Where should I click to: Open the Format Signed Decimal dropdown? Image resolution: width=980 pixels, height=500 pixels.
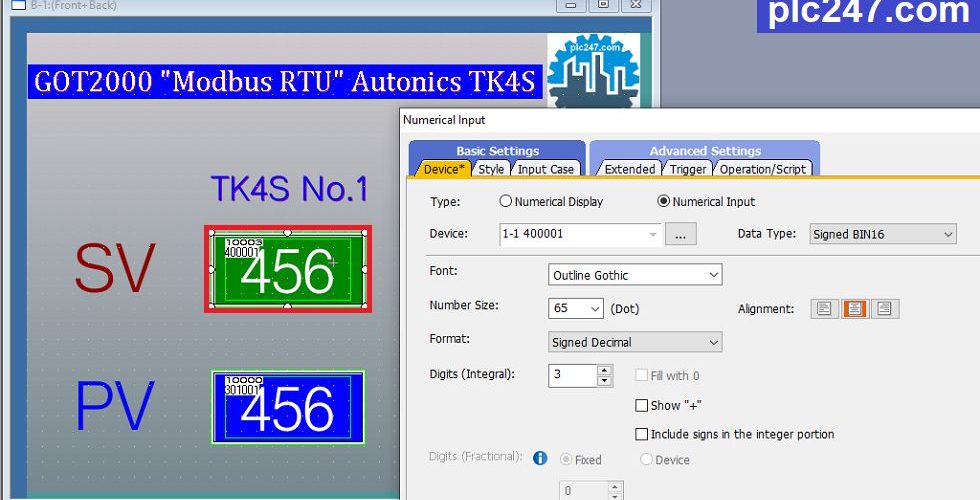[635, 342]
